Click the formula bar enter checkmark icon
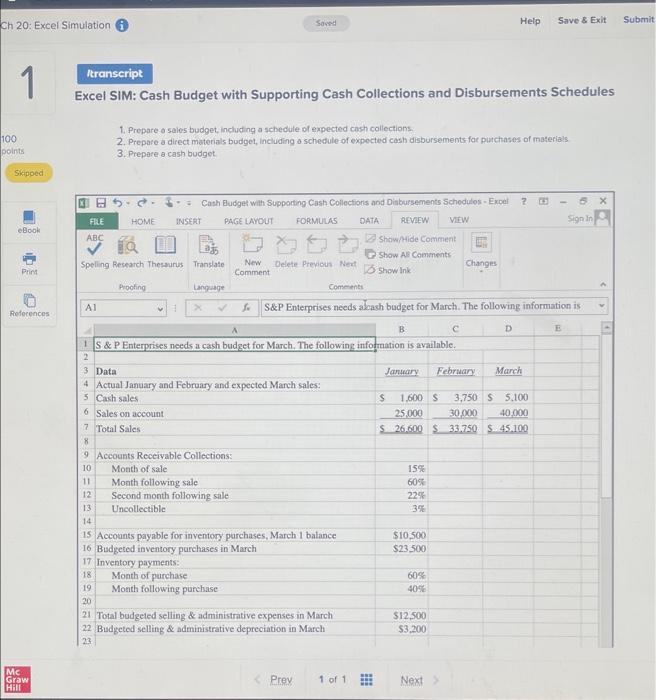Viewport: 656px width, 700px height. [222, 308]
